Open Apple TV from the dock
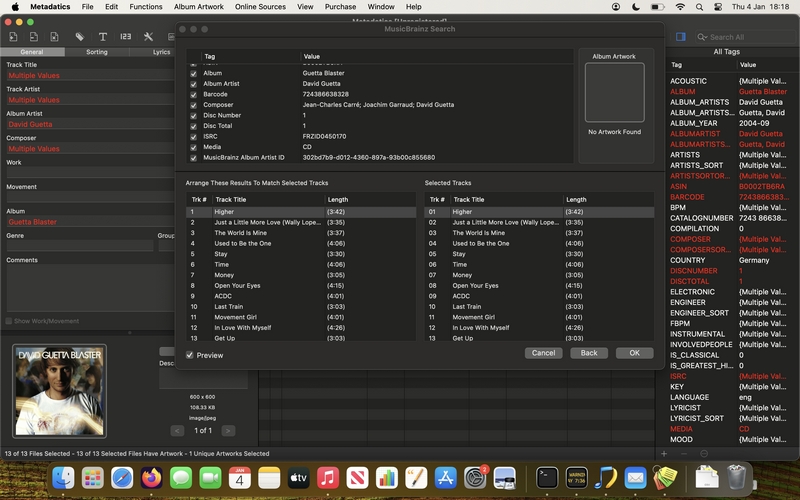 (x=298, y=478)
